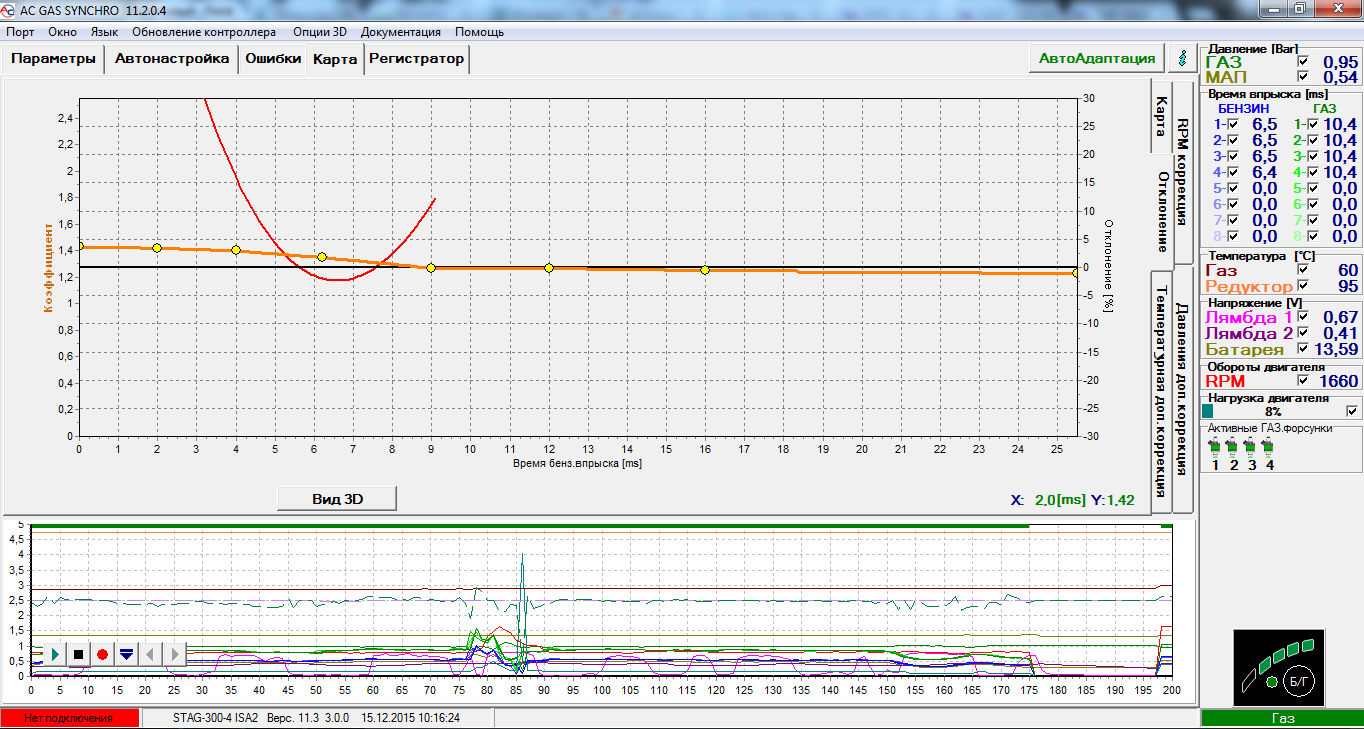Select the vertical Отклонение tab
The width and height of the screenshot is (1364, 729).
tap(1162, 211)
